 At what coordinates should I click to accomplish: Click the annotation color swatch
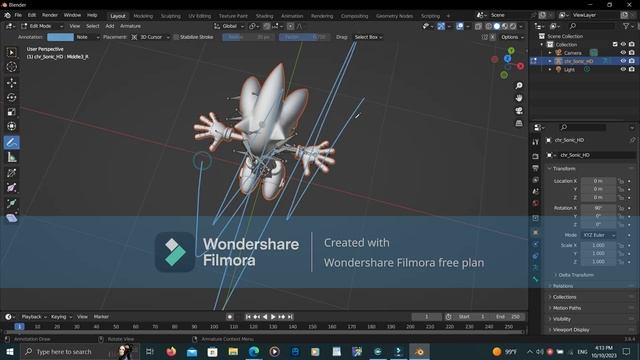[60, 37]
